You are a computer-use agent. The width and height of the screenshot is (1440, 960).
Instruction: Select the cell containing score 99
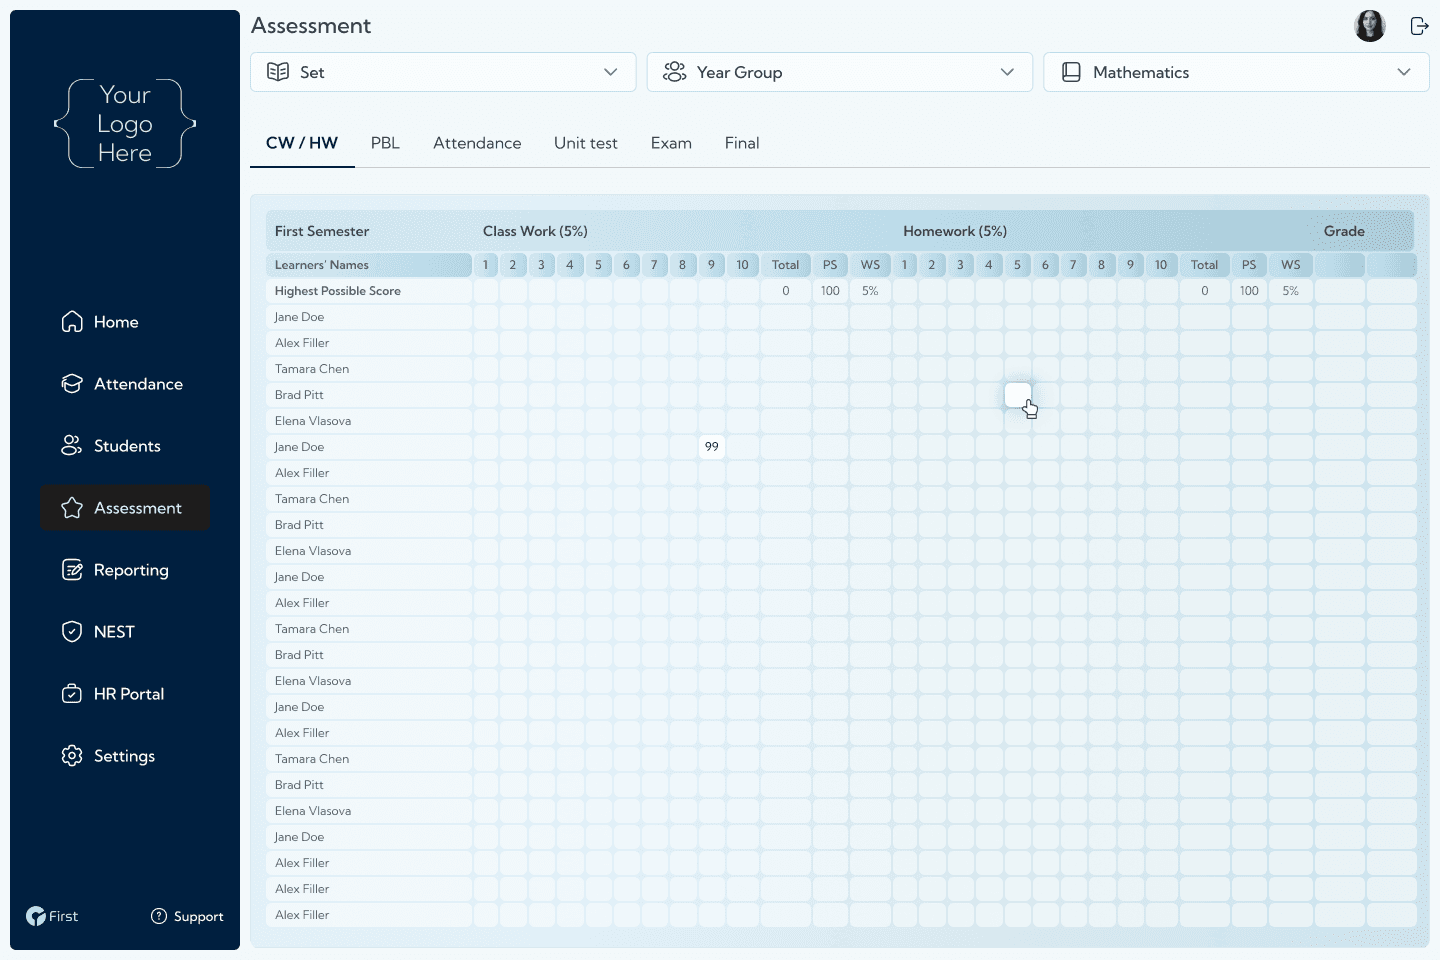coord(711,446)
